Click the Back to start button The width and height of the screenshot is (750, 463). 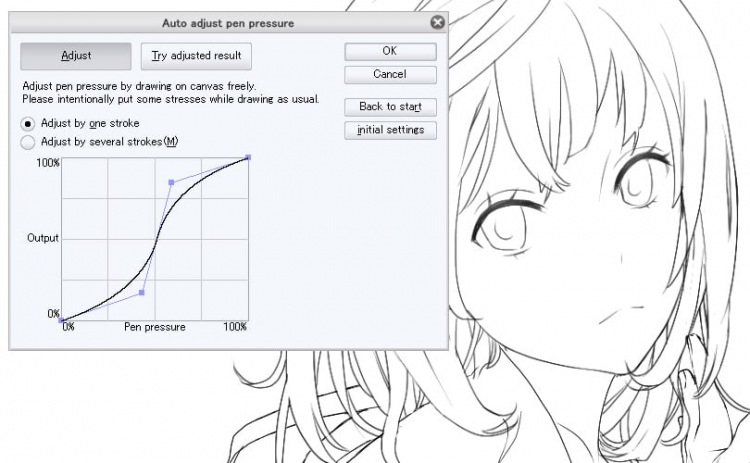coord(390,107)
